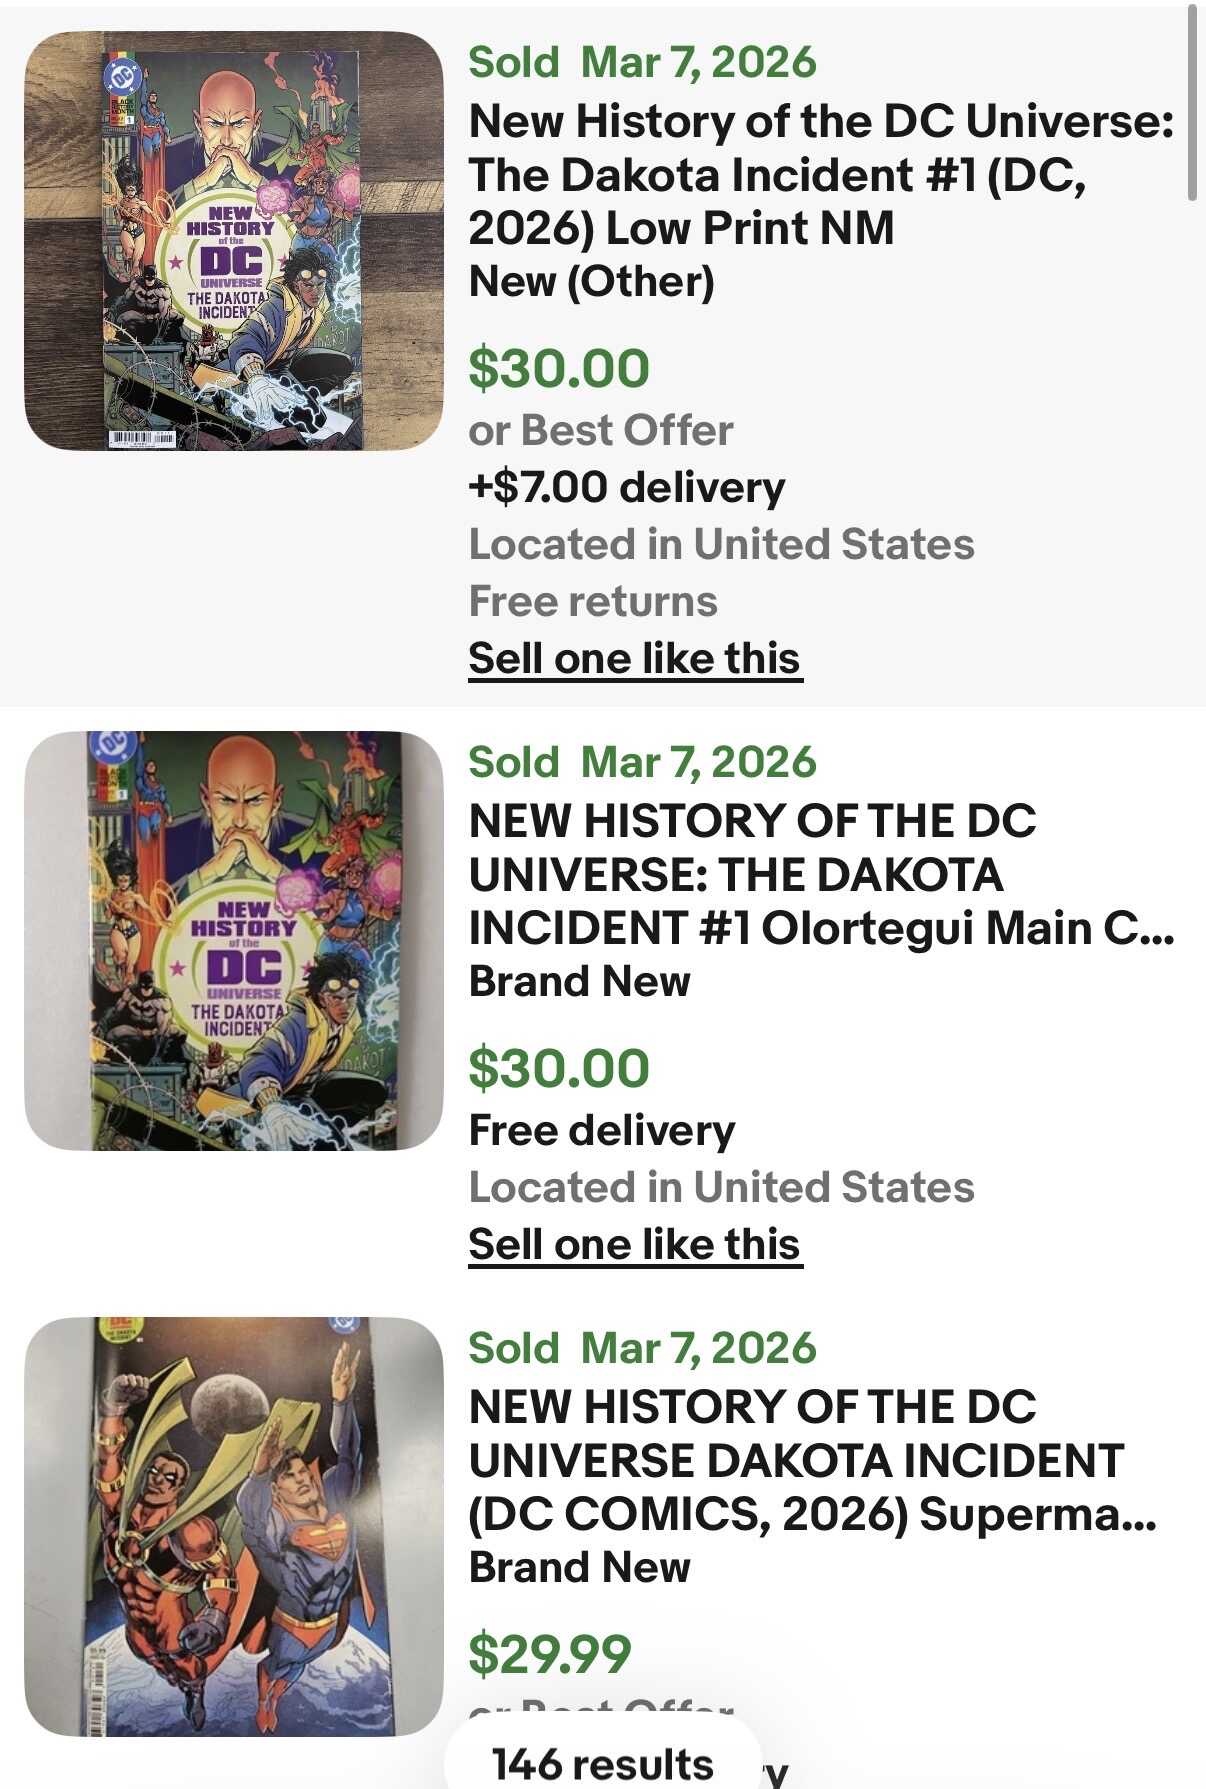This screenshot has height=1789, width=1206.
Task: Tap the $30.00 price of the first listing
Action: click(x=559, y=368)
